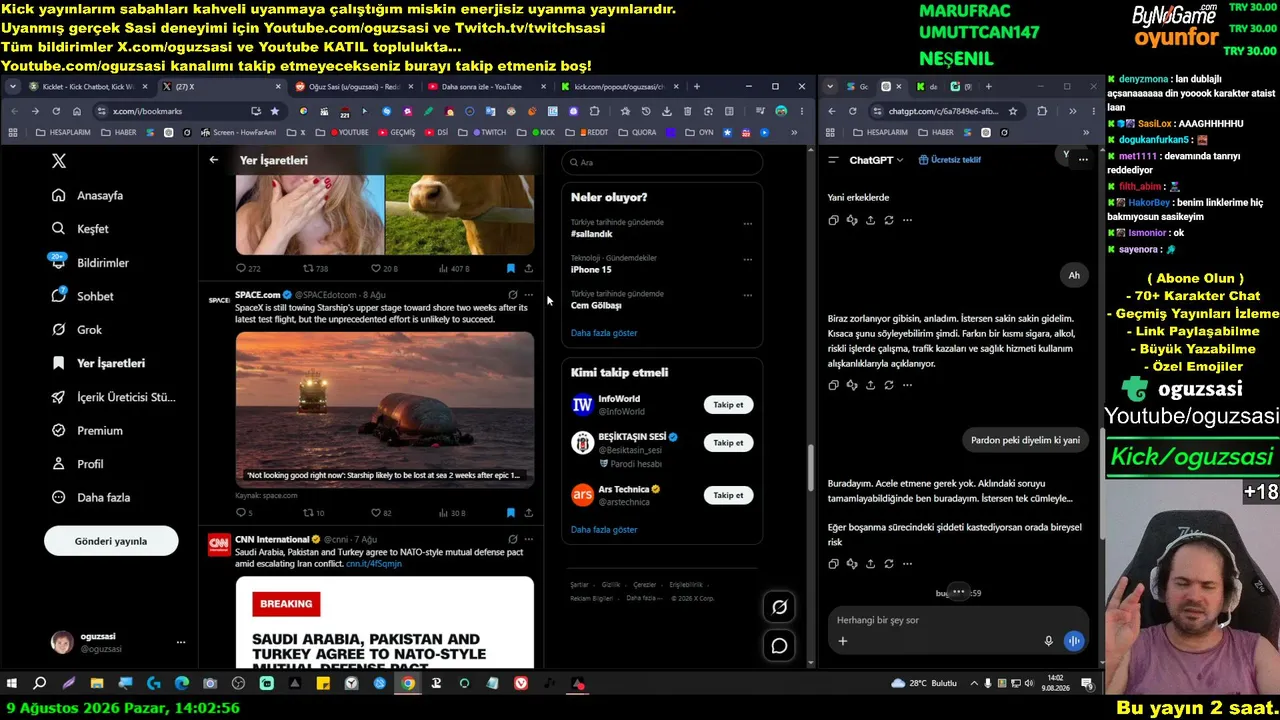Copy the 'Yani erkeklerde' ChatGPT response
Viewport: 1280px width, 720px height.
(833, 220)
